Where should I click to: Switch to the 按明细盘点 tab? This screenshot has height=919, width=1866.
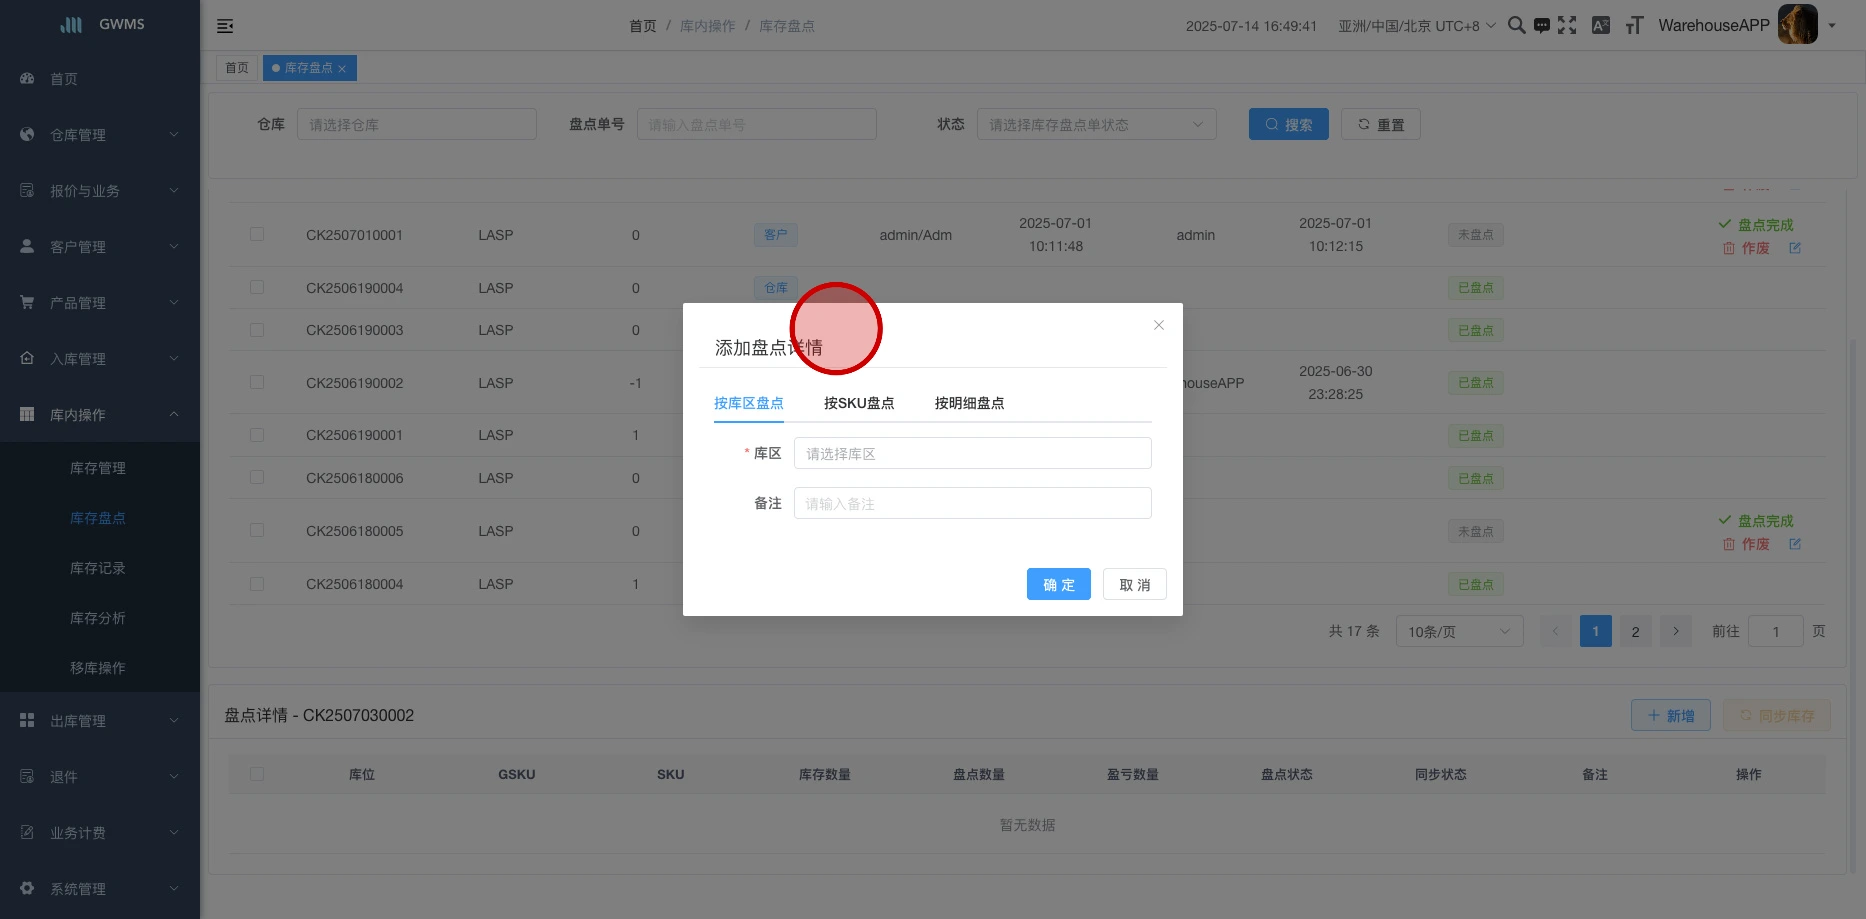click(x=969, y=403)
